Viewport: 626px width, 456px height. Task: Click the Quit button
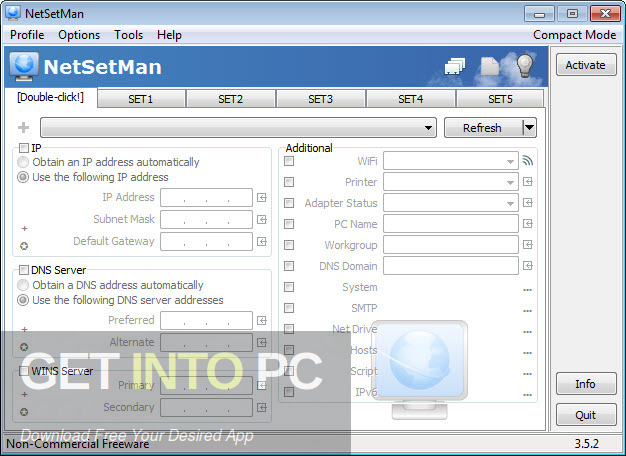(x=586, y=415)
